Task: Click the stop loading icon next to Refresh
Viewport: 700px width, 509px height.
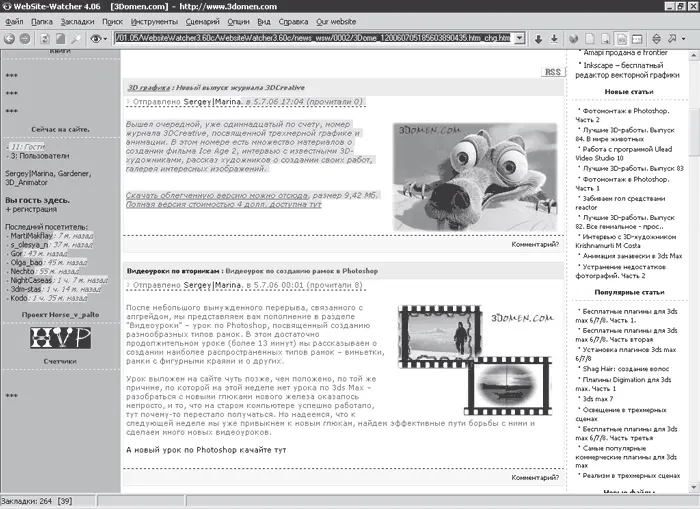Action: pos(60,39)
